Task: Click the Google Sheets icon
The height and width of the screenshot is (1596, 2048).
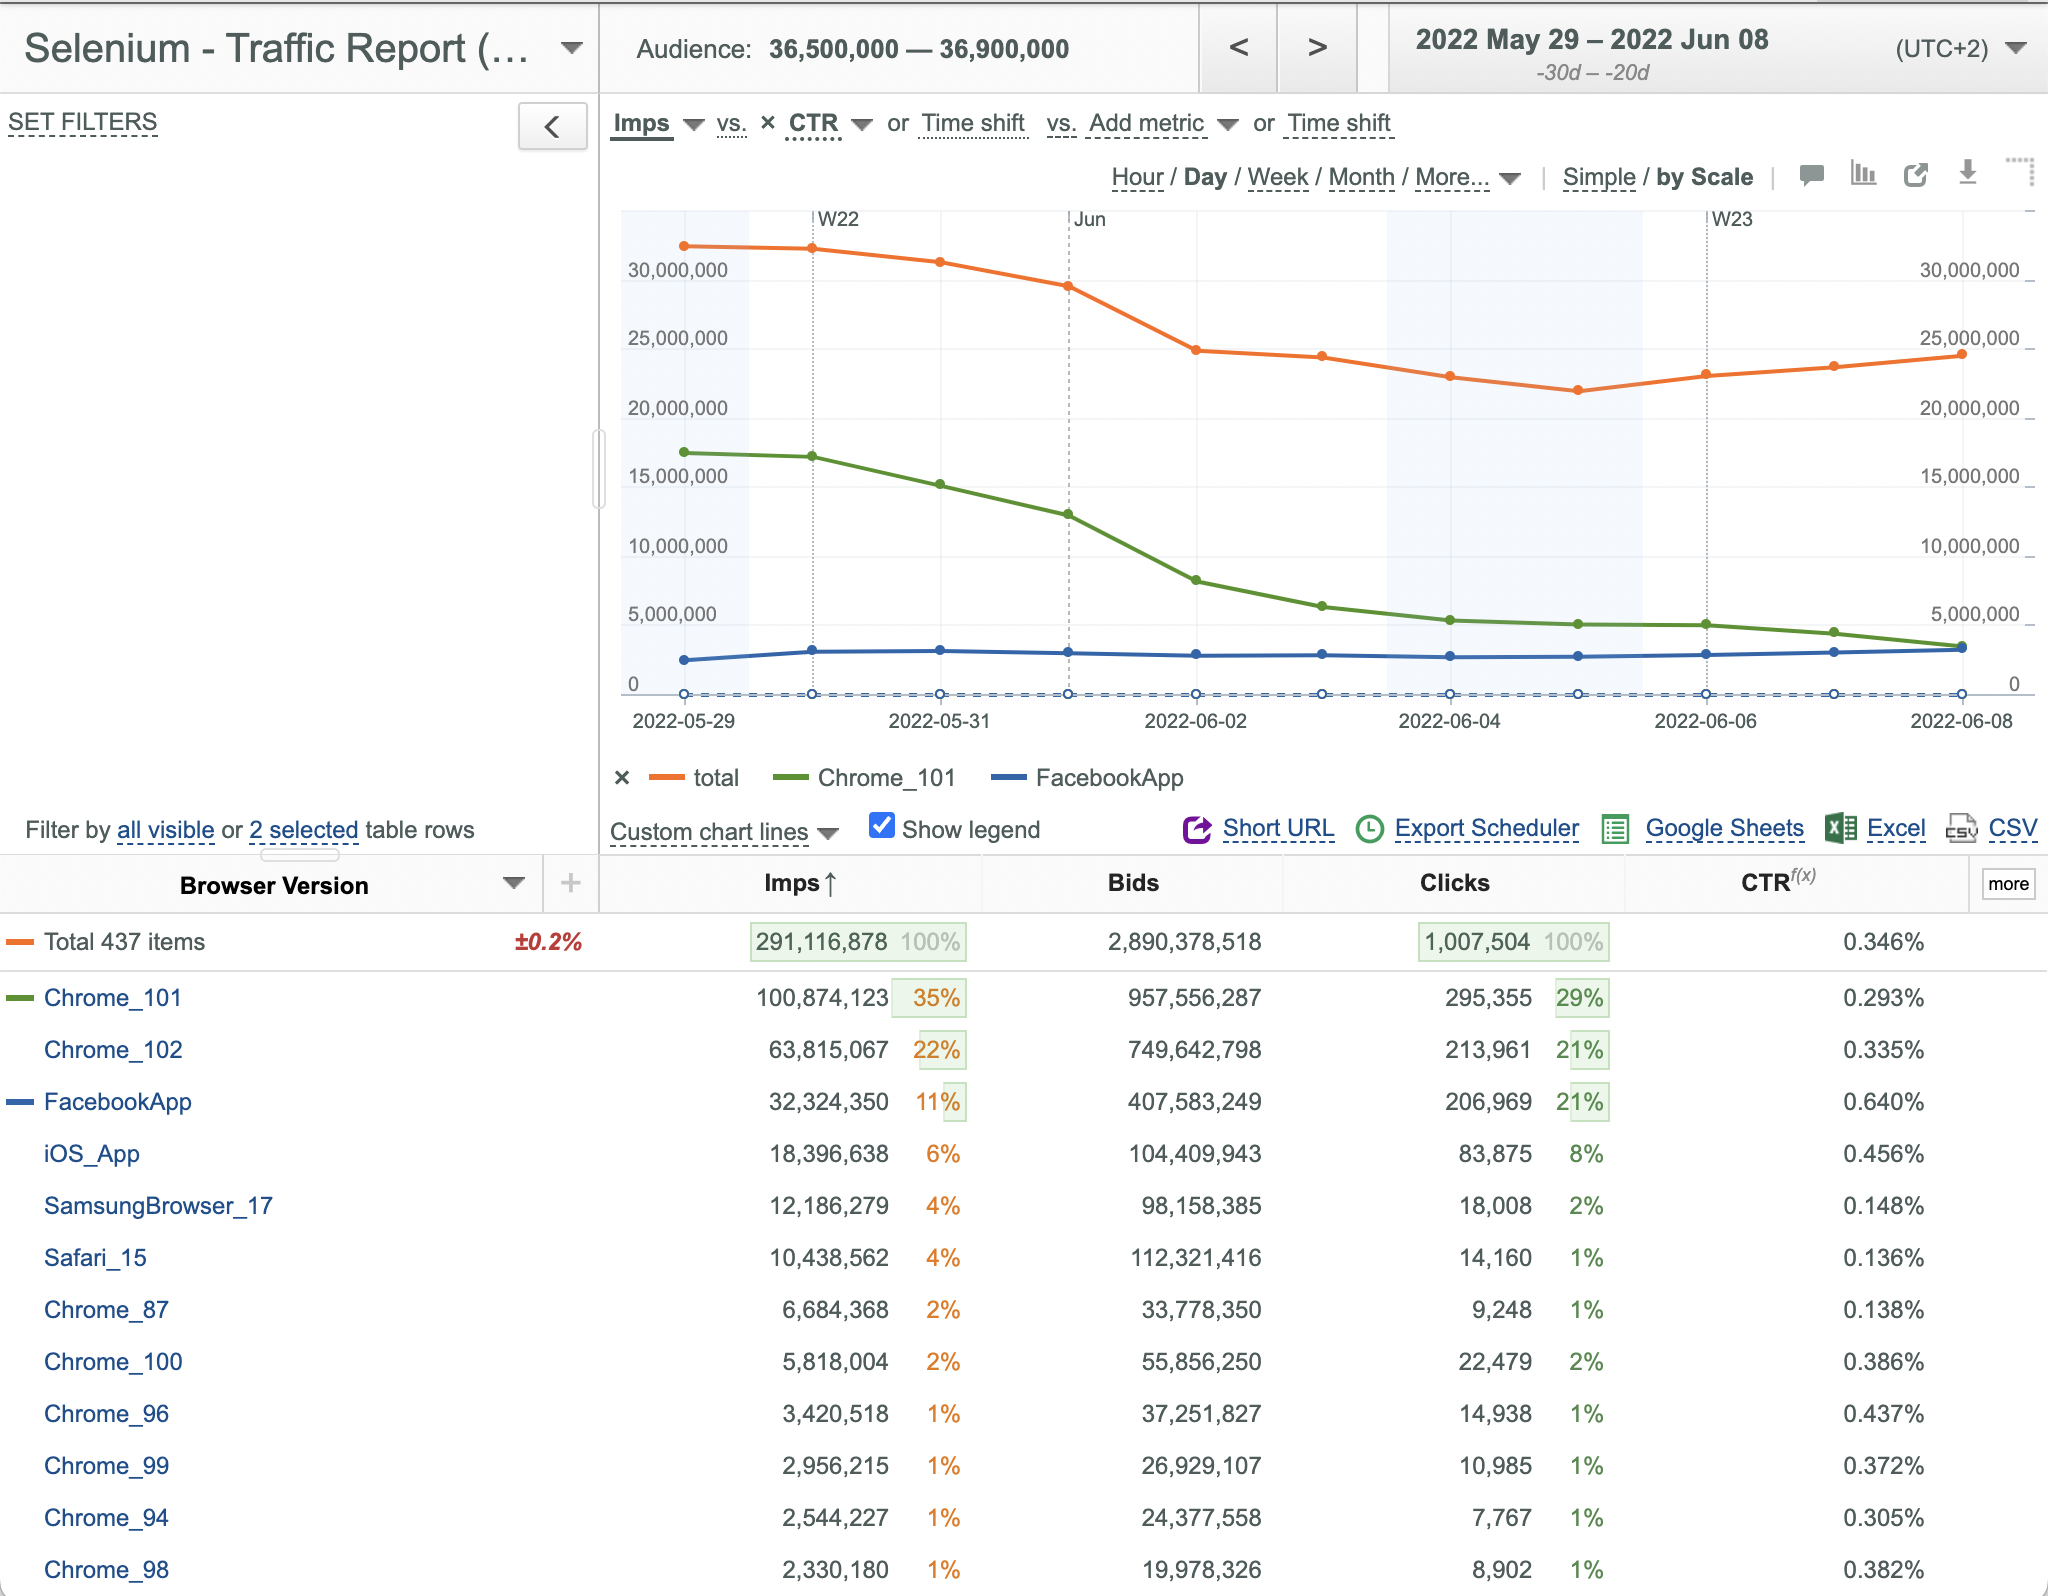Action: click(x=1615, y=829)
